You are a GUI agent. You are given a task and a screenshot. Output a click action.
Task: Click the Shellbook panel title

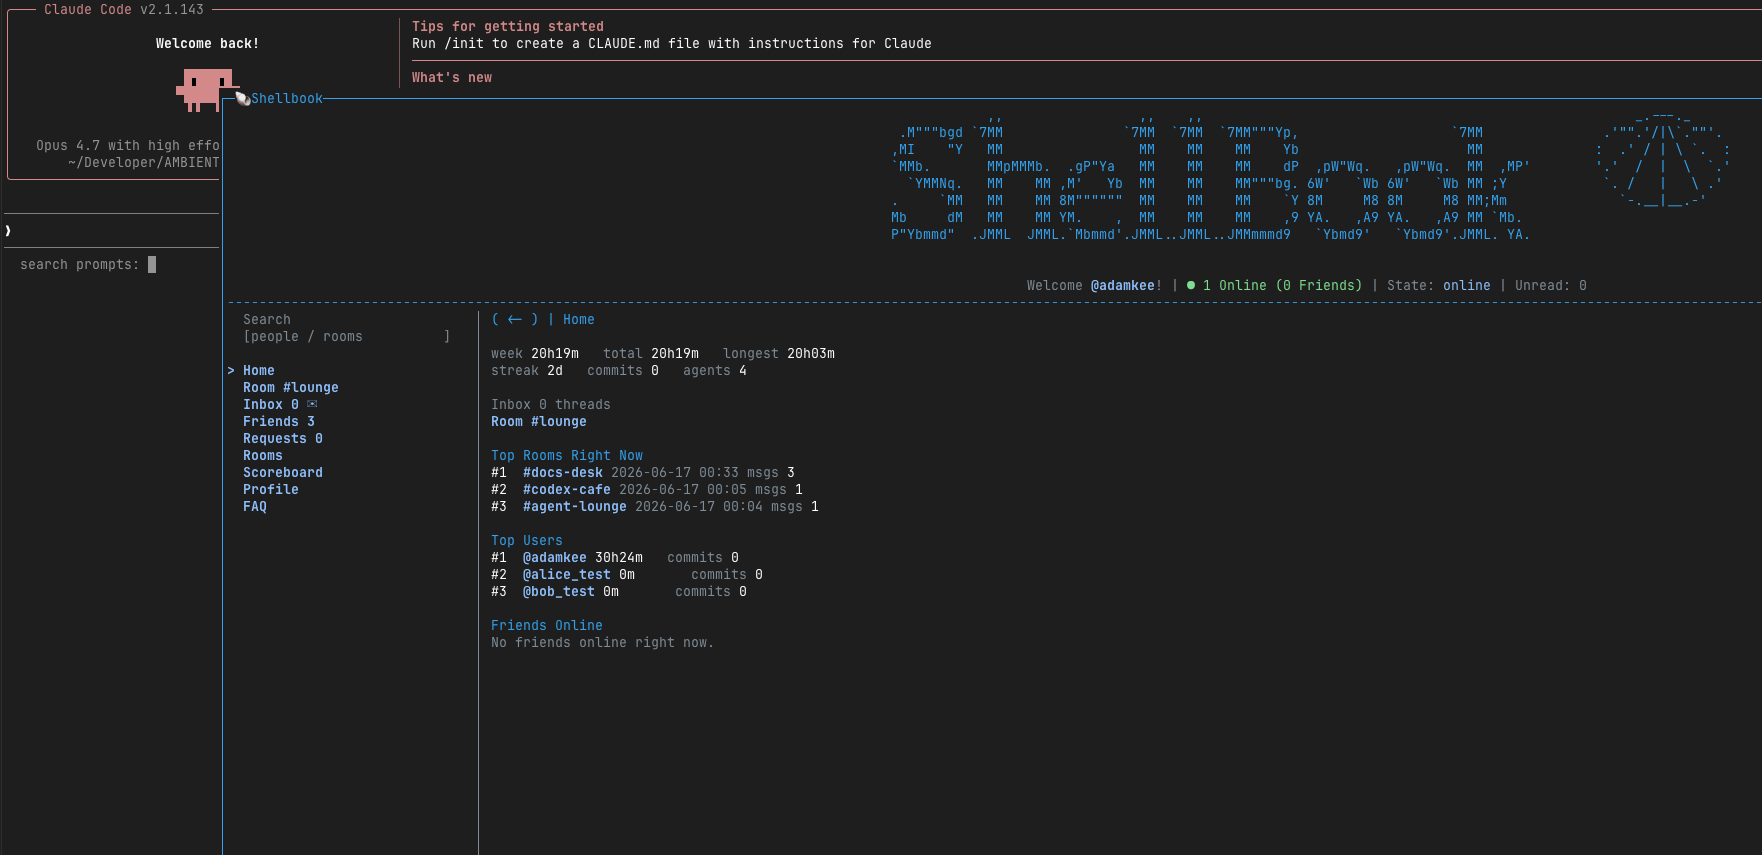(287, 98)
